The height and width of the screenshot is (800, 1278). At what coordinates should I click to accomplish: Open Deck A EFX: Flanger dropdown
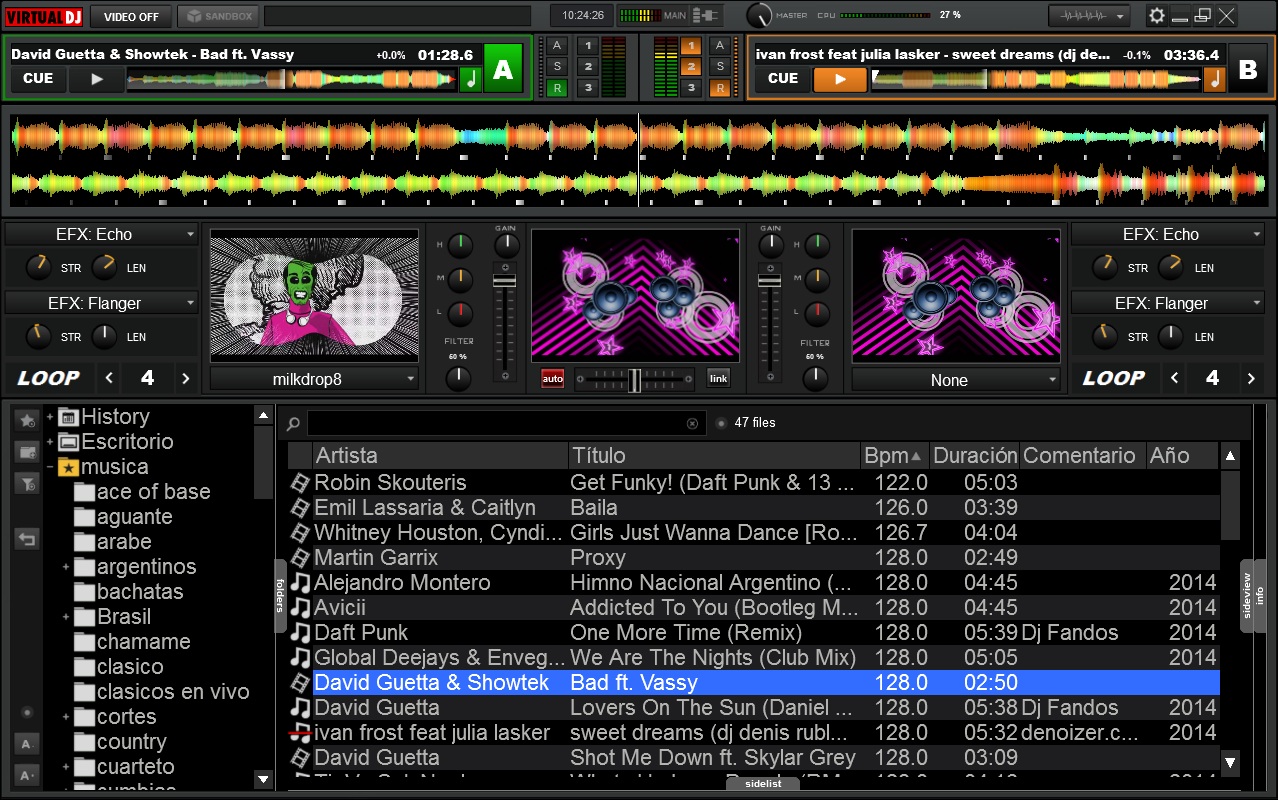(x=102, y=303)
